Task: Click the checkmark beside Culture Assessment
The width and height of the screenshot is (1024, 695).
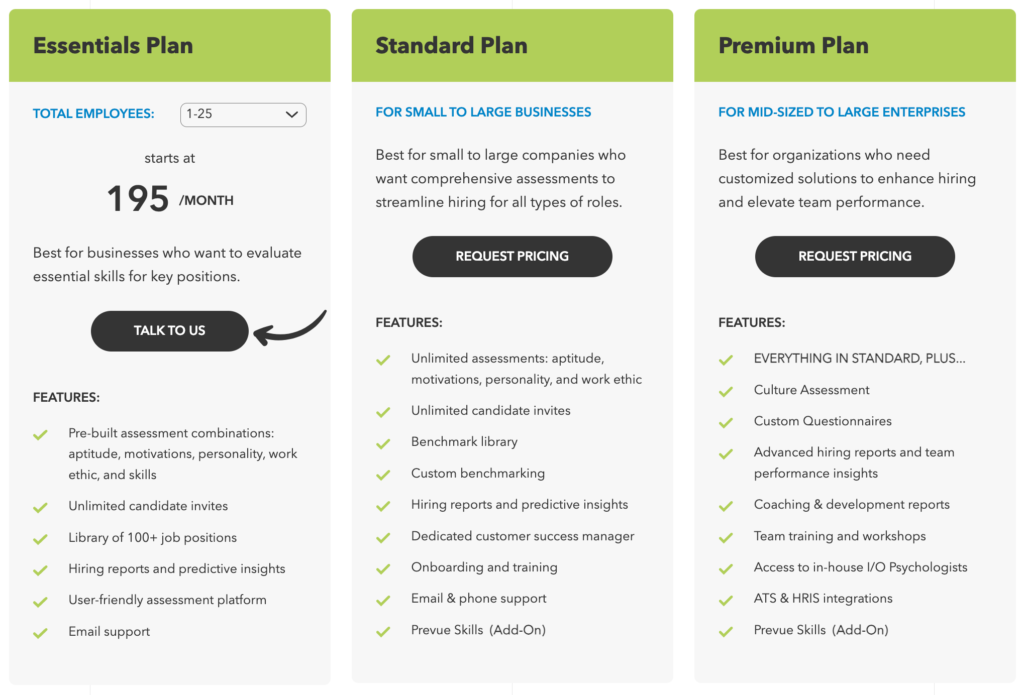Action: click(726, 391)
